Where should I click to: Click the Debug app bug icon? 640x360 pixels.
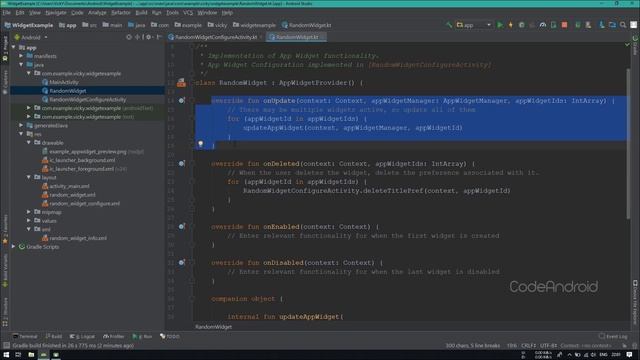[521, 25]
